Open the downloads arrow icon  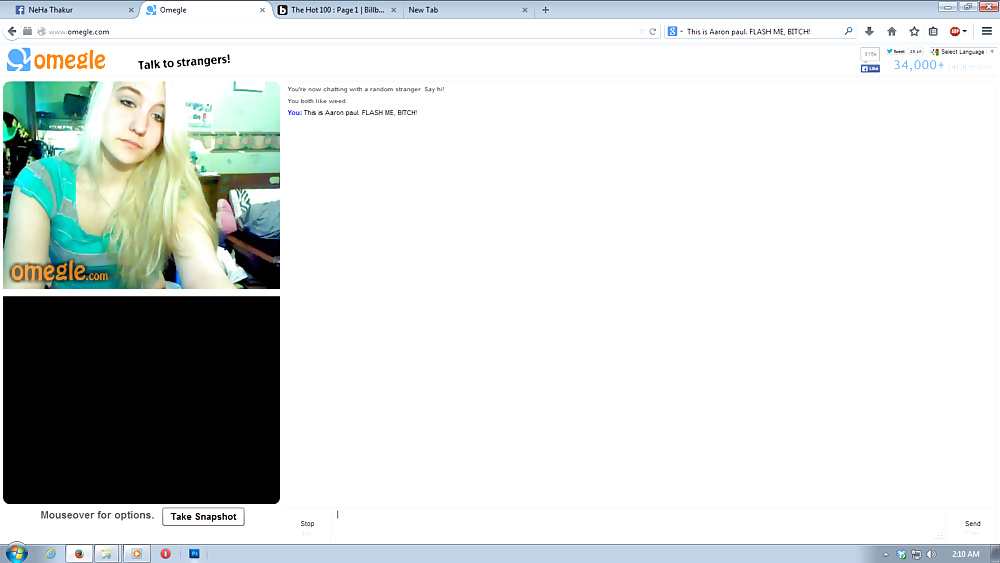click(869, 31)
